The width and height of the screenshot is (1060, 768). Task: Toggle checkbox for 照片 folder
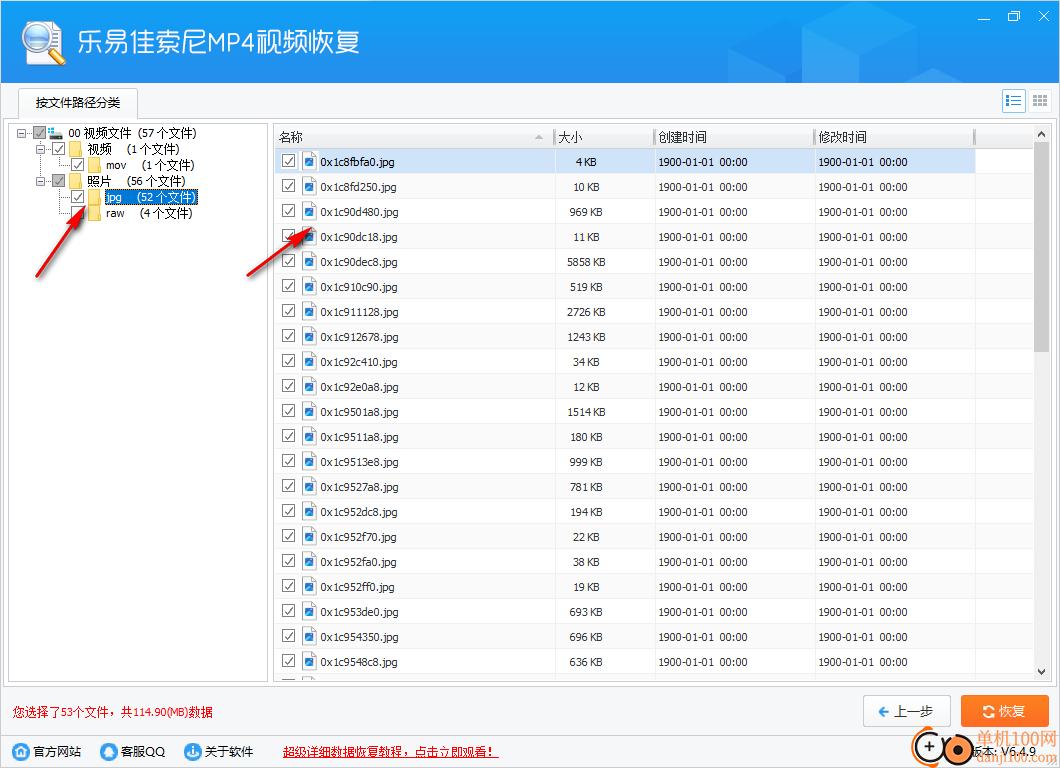tap(59, 181)
